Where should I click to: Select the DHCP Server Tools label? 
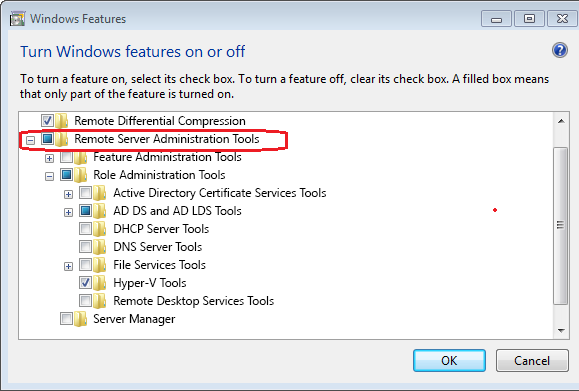coord(161,229)
